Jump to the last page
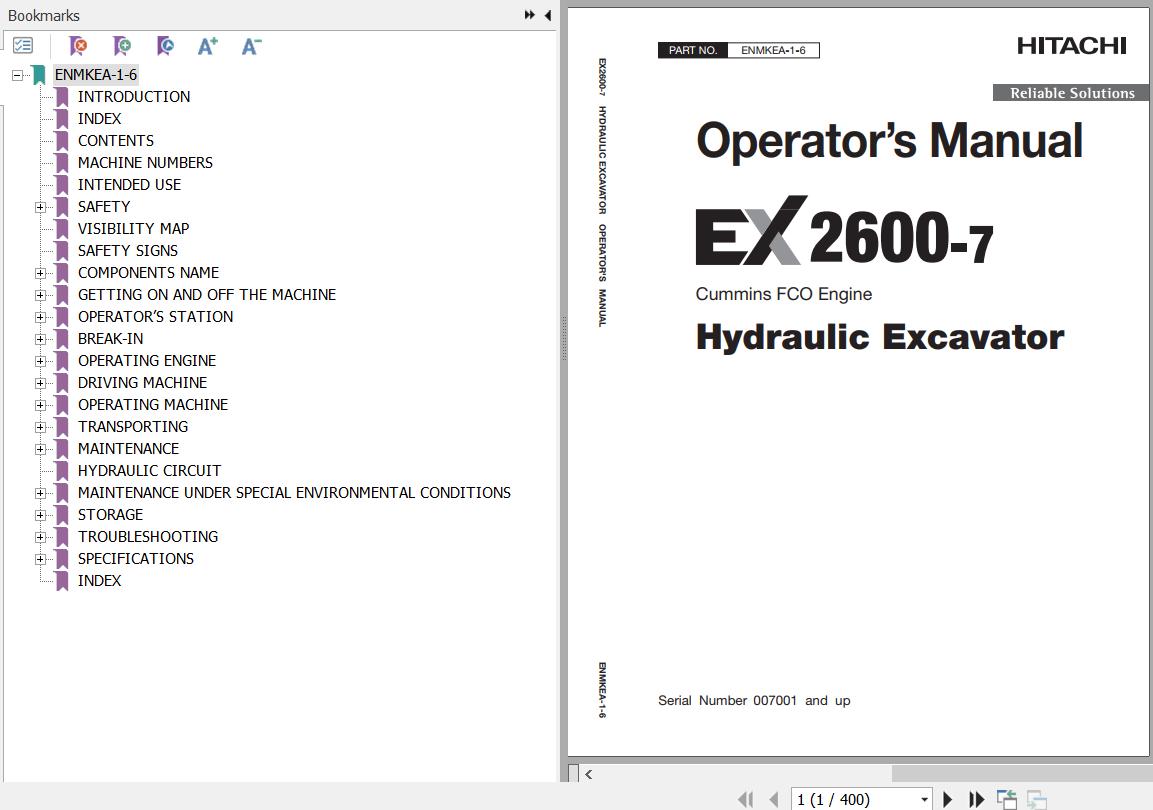This screenshot has width=1153, height=810. click(x=977, y=799)
